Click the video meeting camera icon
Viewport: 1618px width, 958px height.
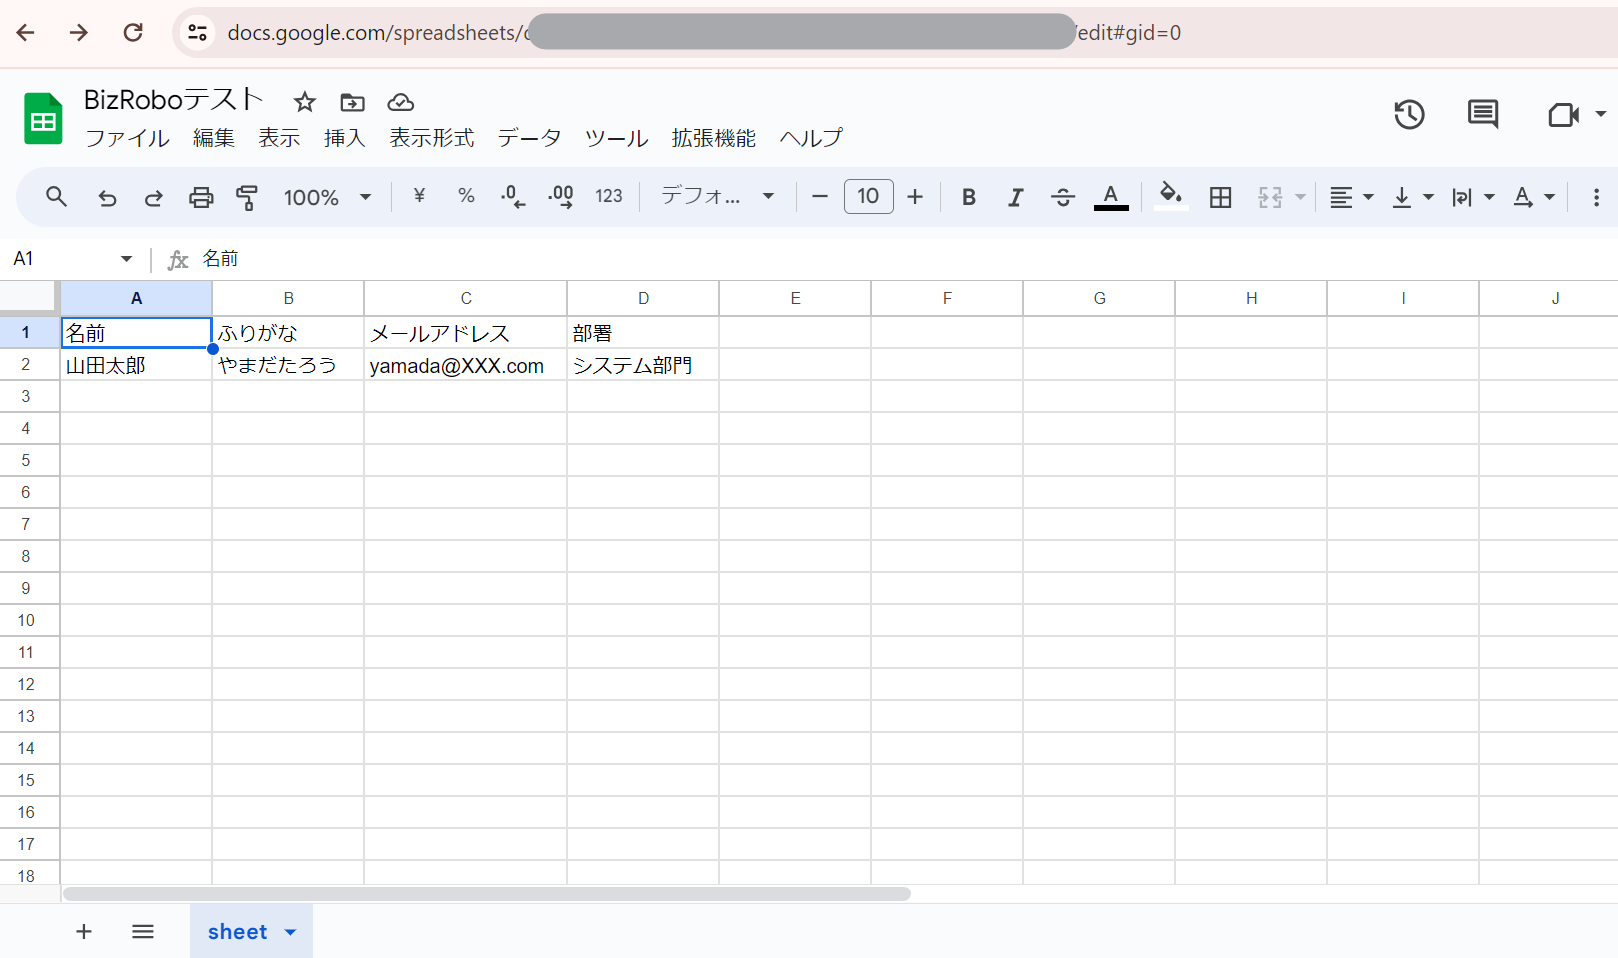pos(1563,115)
